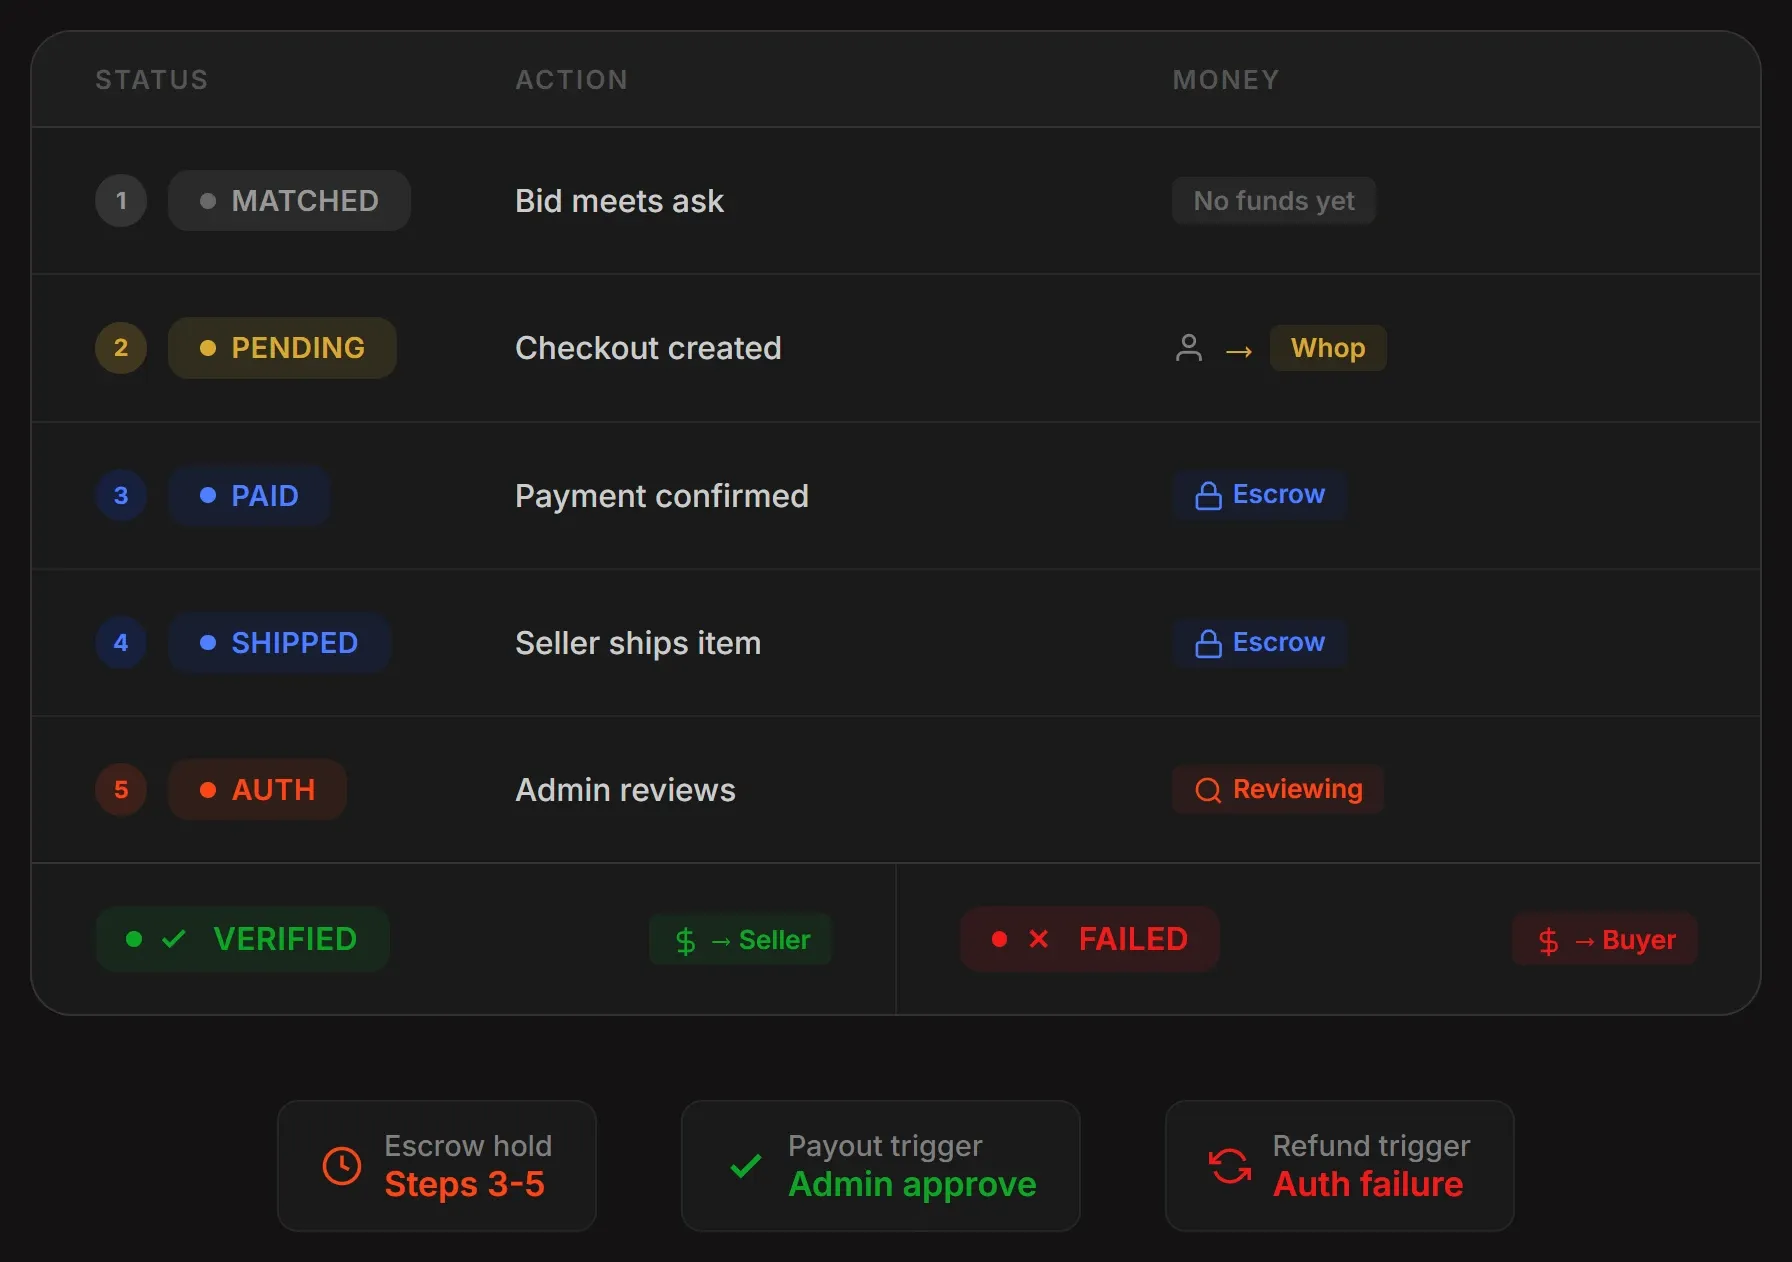Click the No funds yet label
Viewport: 1792px width, 1262px height.
(1273, 200)
